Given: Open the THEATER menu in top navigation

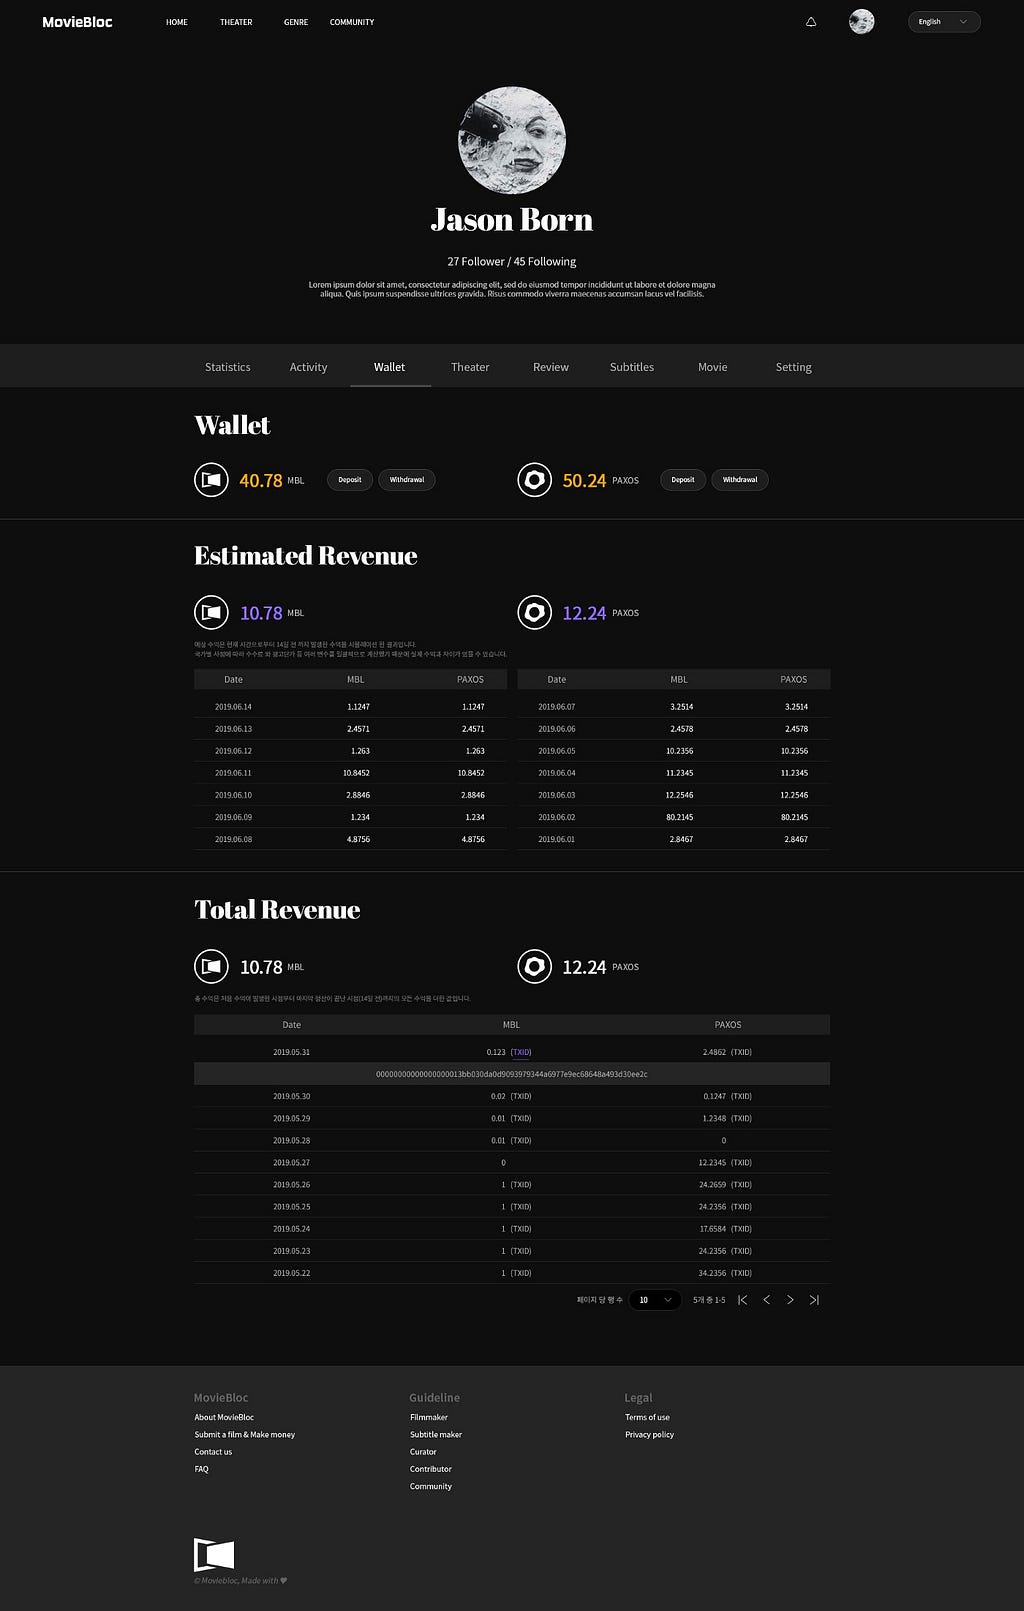Looking at the screenshot, I should 236,22.
